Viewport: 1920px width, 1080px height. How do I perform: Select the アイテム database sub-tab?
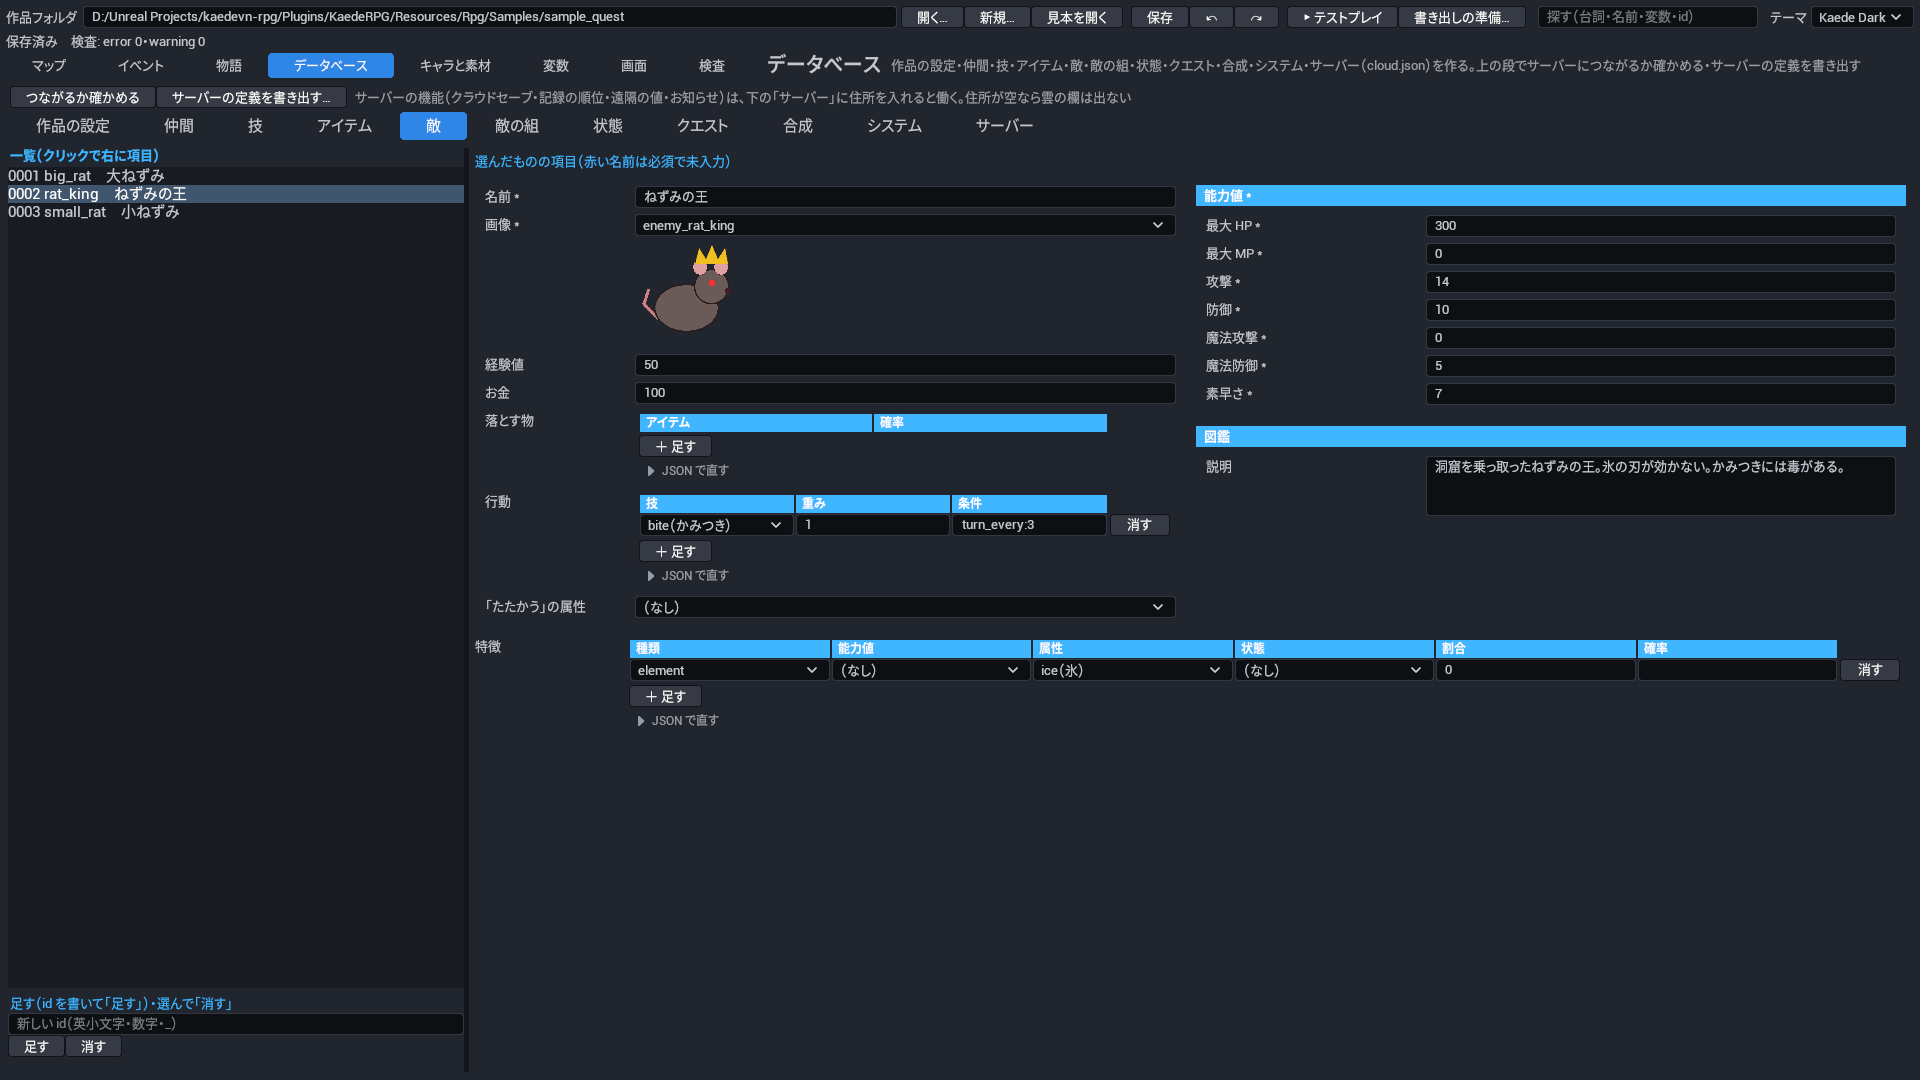[x=344, y=126]
